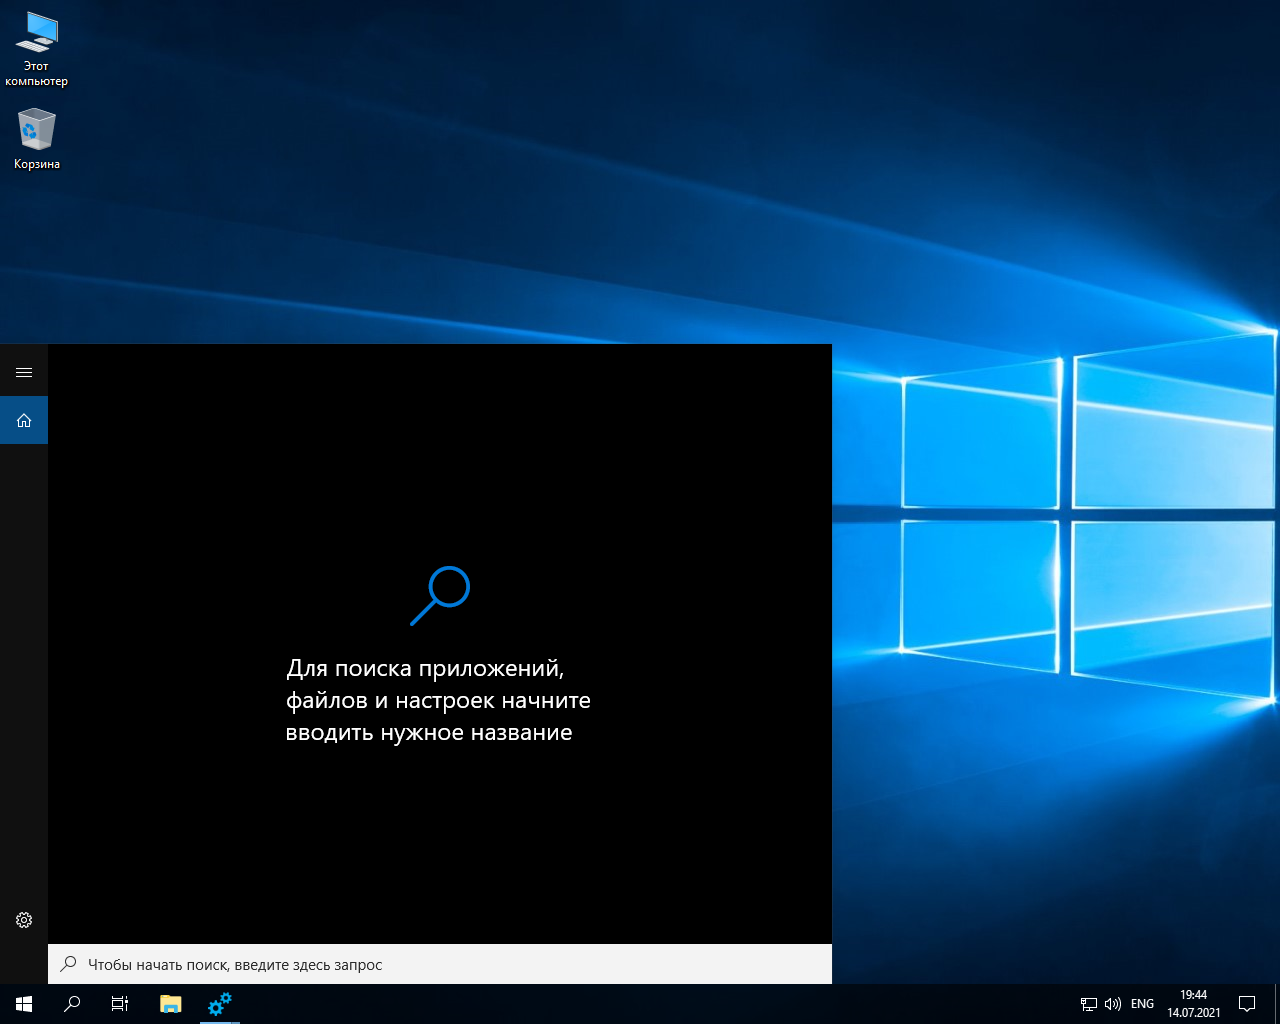The height and width of the screenshot is (1024, 1280).
Task: Open the ENG input language switcher
Action: click(x=1142, y=1004)
